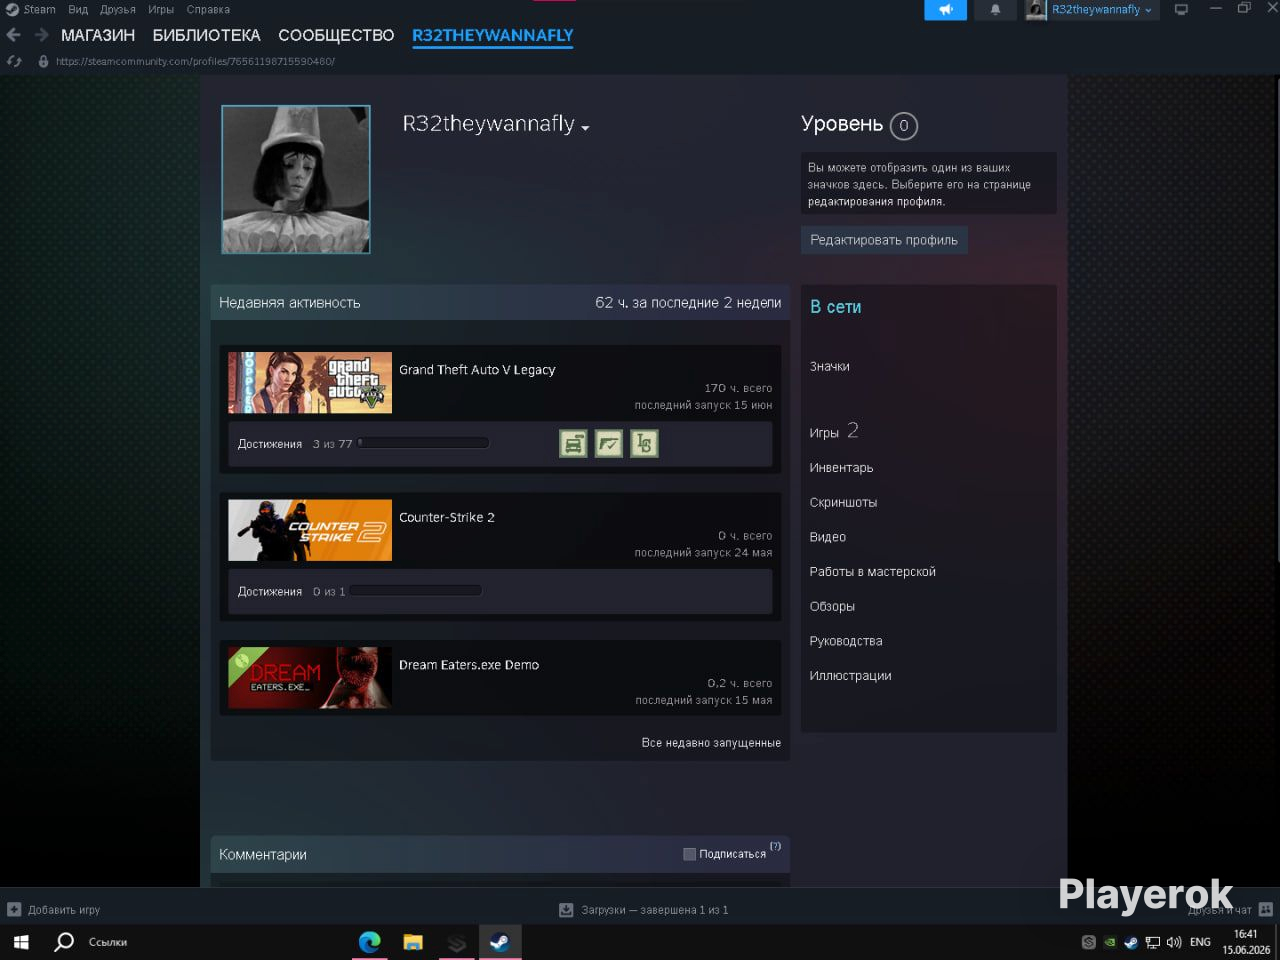Screen dimensions: 1280x960
Task: Click the Редактировать профиль button
Action: (884, 240)
